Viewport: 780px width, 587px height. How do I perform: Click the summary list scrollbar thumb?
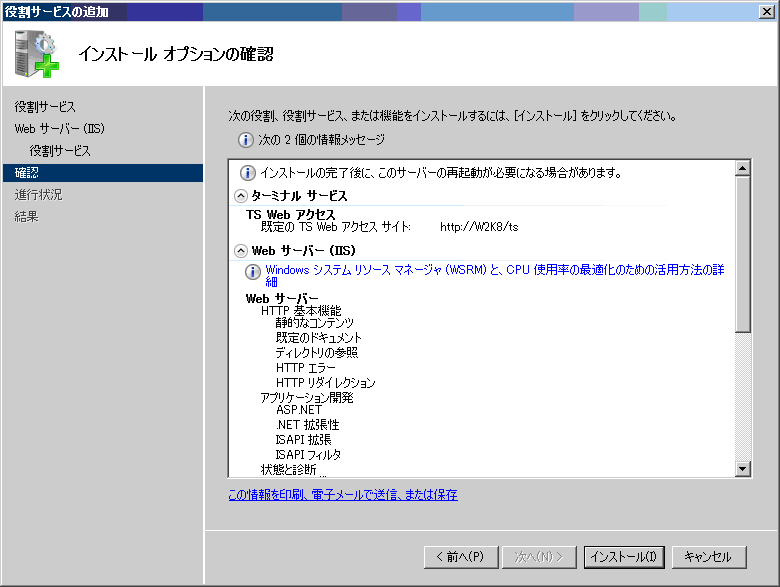pyautogui.click(x=743, y=254)
